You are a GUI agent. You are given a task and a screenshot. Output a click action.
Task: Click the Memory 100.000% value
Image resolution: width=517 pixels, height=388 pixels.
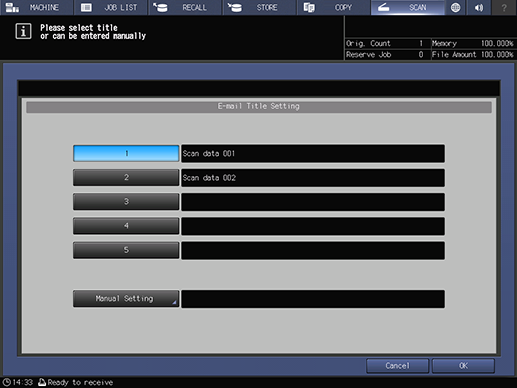click(497, 43)
